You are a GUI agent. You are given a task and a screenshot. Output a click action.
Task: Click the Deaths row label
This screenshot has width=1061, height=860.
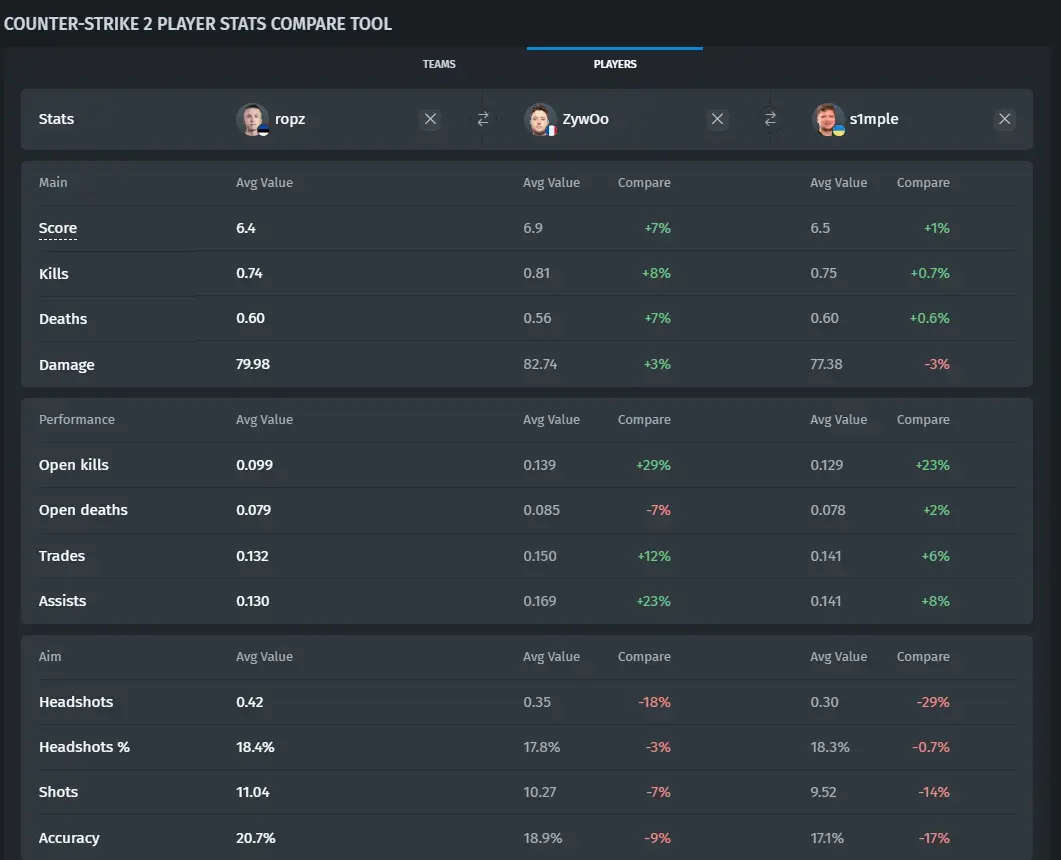click(x=63, y=319)
